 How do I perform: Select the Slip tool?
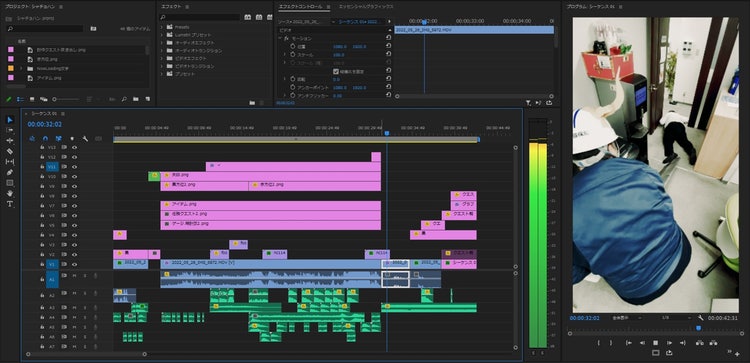click(x=10, y=162)
